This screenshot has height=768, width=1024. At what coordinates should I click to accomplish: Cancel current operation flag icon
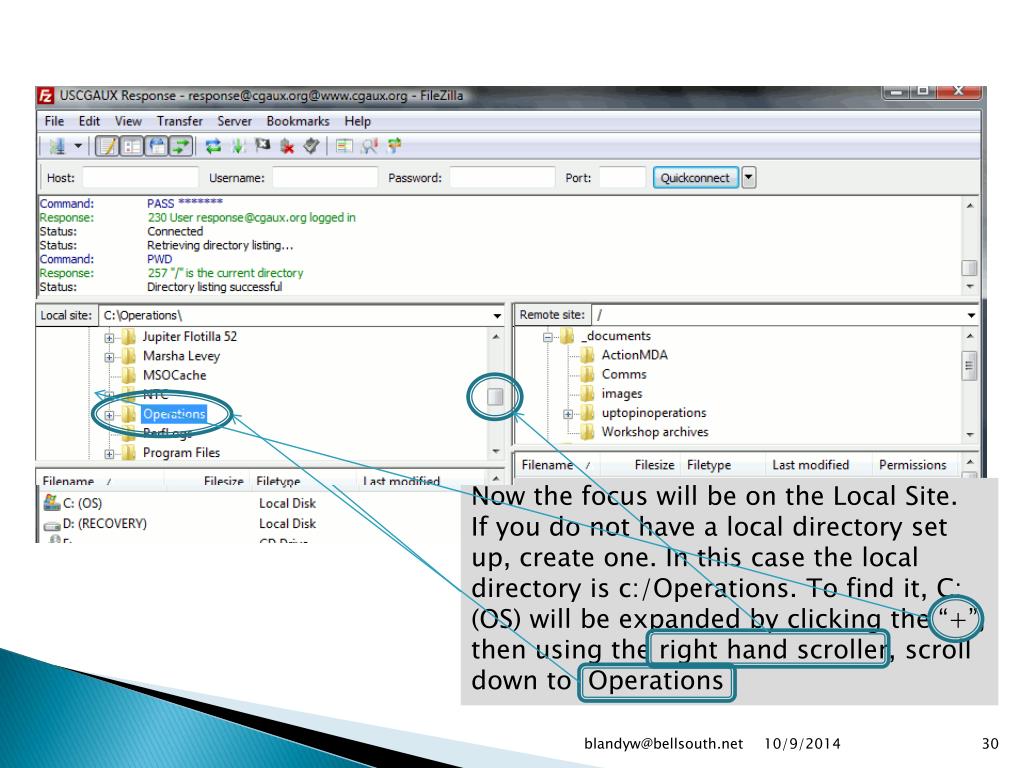coord(263,145)
